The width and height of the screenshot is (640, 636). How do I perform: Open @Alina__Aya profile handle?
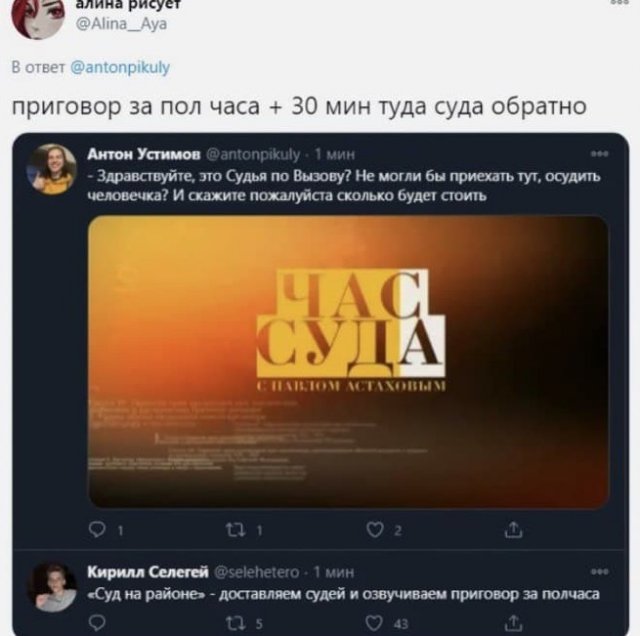122,24
